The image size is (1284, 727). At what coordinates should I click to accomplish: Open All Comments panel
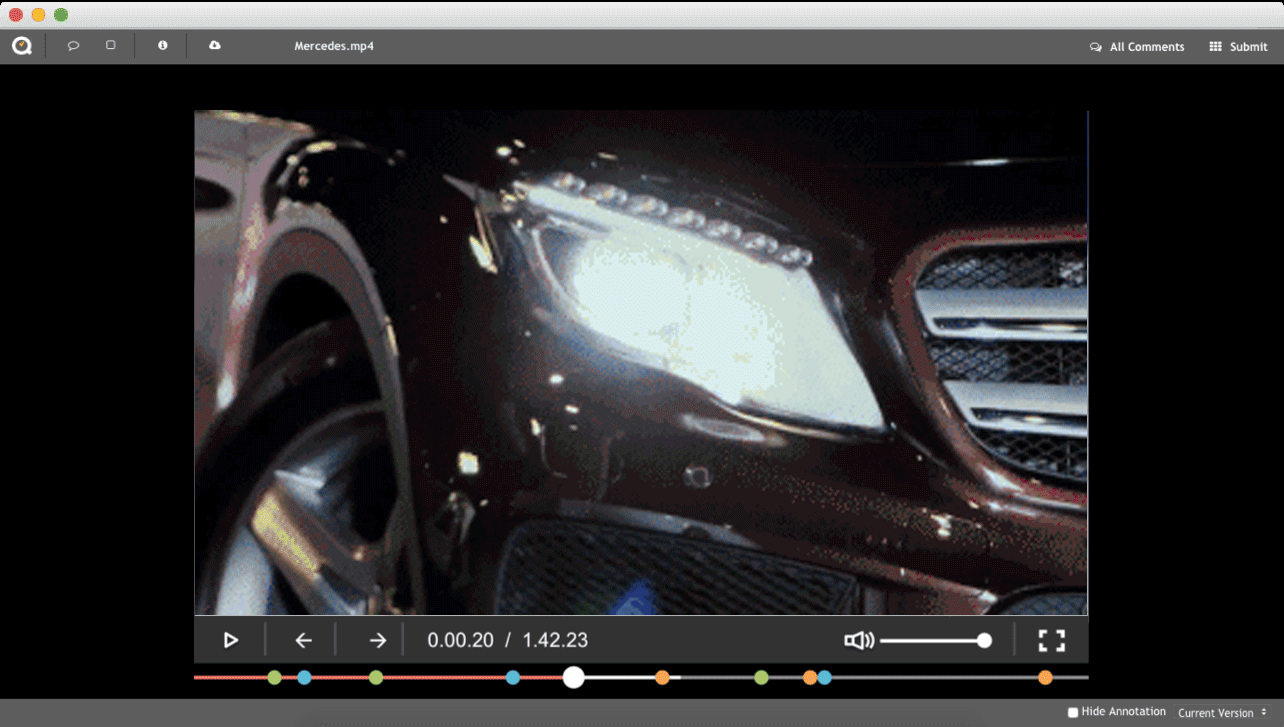pyautogui.click(x=1137, y=47)
